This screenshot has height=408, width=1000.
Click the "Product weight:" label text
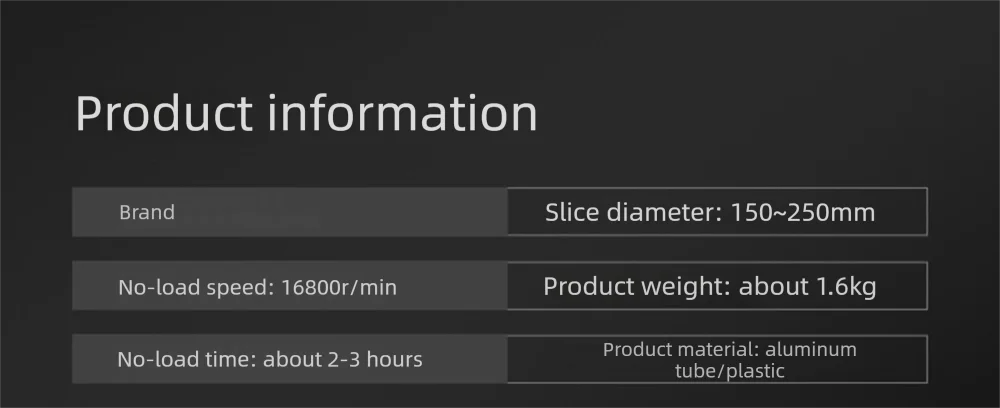(x=637, y=287)
